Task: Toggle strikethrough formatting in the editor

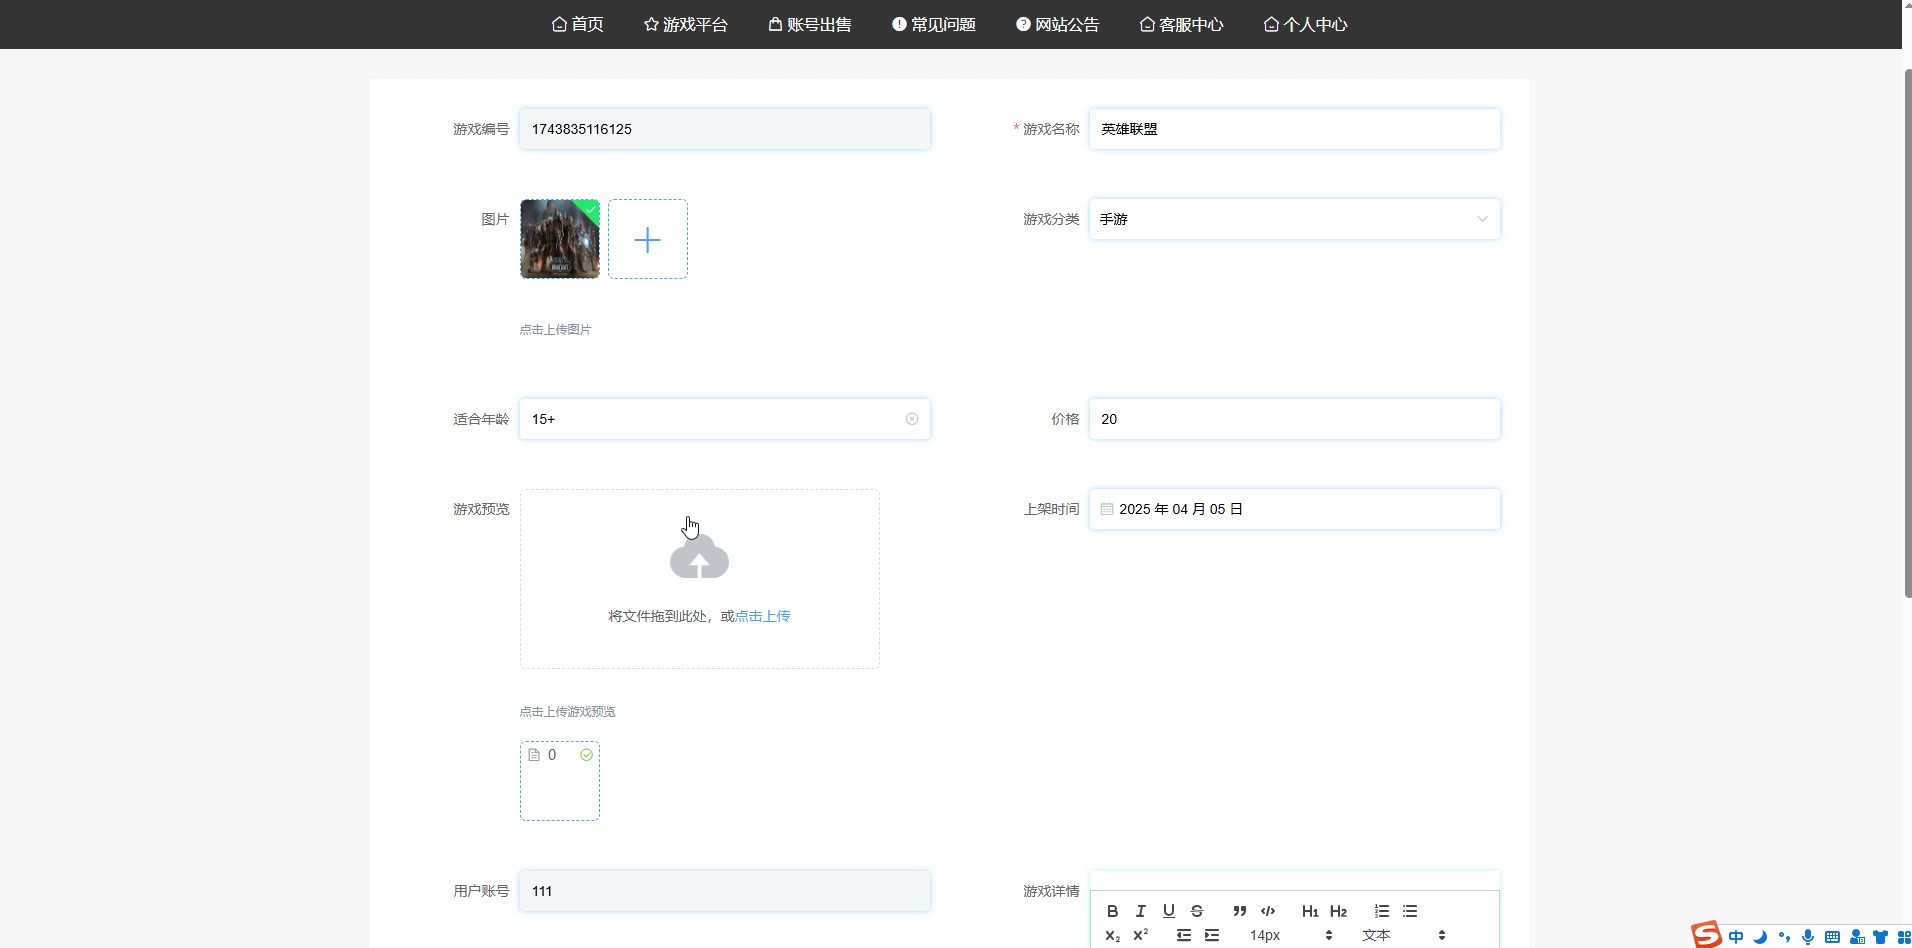Action: pos(1197,911)
